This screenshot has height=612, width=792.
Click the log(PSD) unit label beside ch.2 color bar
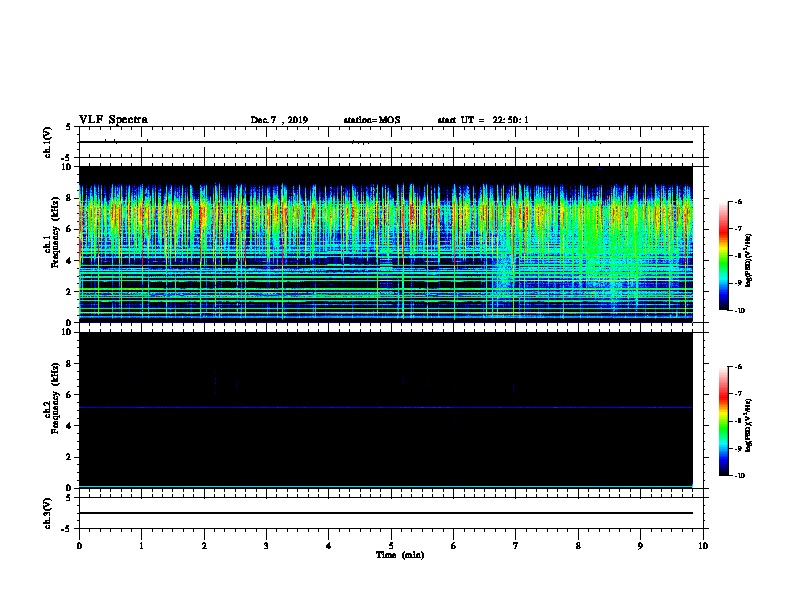(748, 426)
